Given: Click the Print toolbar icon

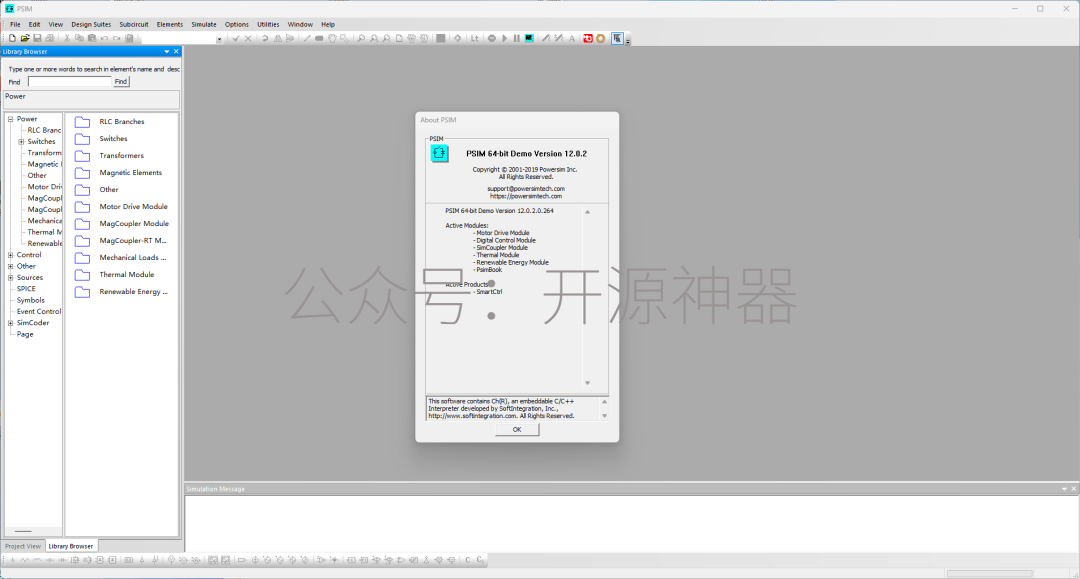Looking at the screenshot, I should [x=50, y=39].
